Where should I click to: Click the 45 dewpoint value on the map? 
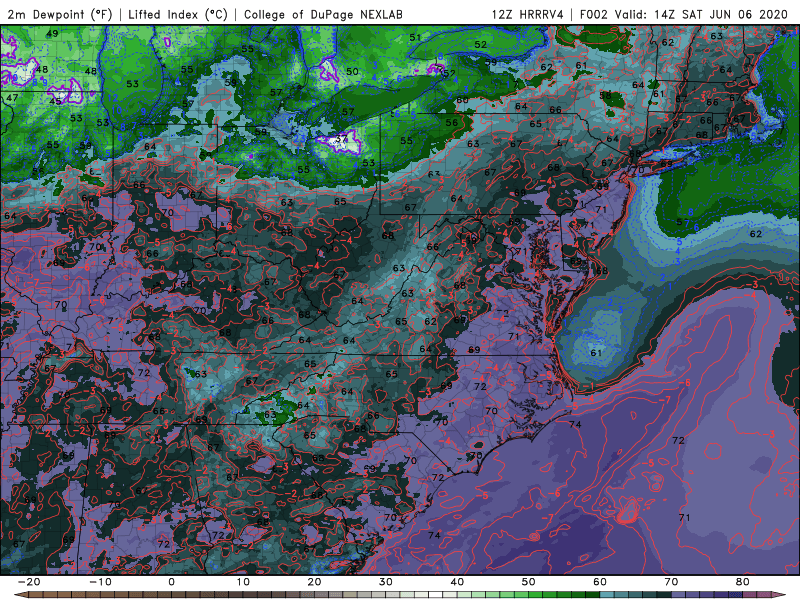pyautogui.click(x=55, y=101)
